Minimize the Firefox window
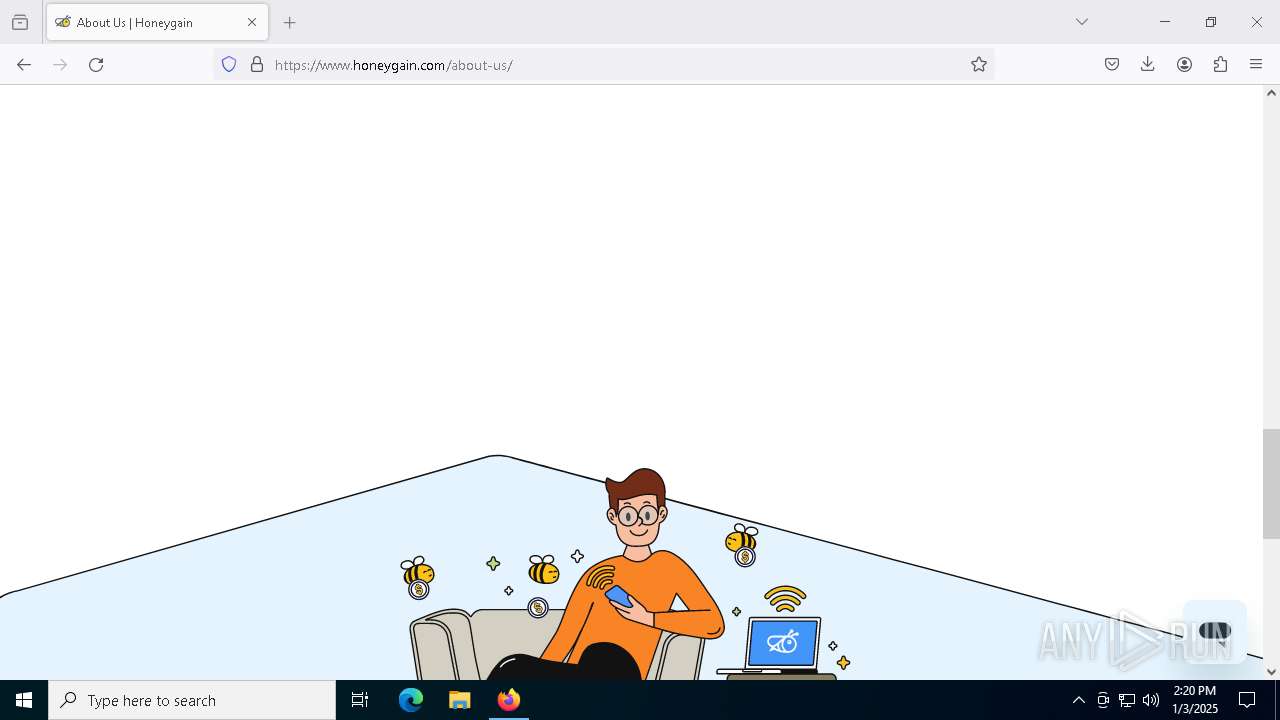 (1164, 22)
